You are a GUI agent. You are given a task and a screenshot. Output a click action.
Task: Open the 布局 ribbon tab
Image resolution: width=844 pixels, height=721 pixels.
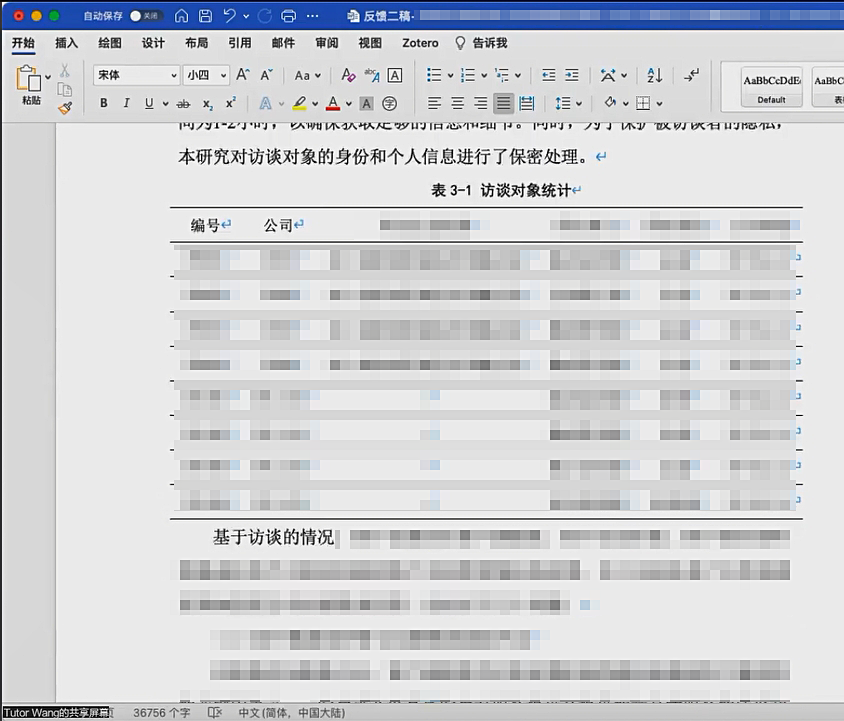(196, 43)
